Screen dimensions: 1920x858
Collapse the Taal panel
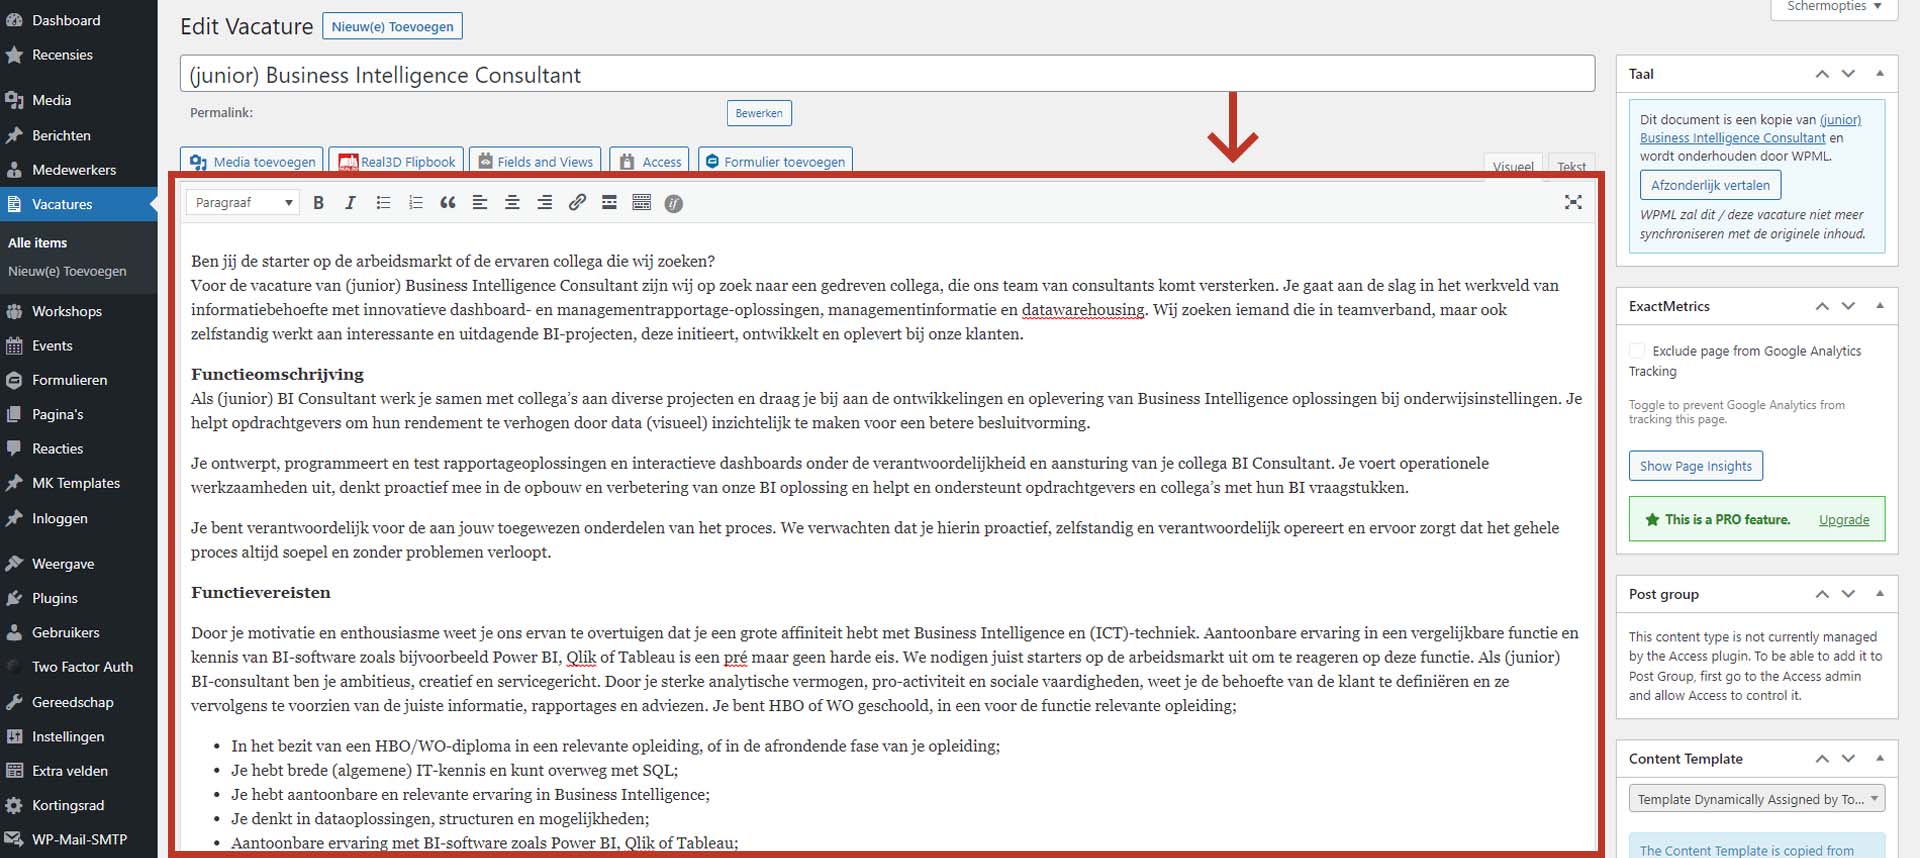[1880, 73]
